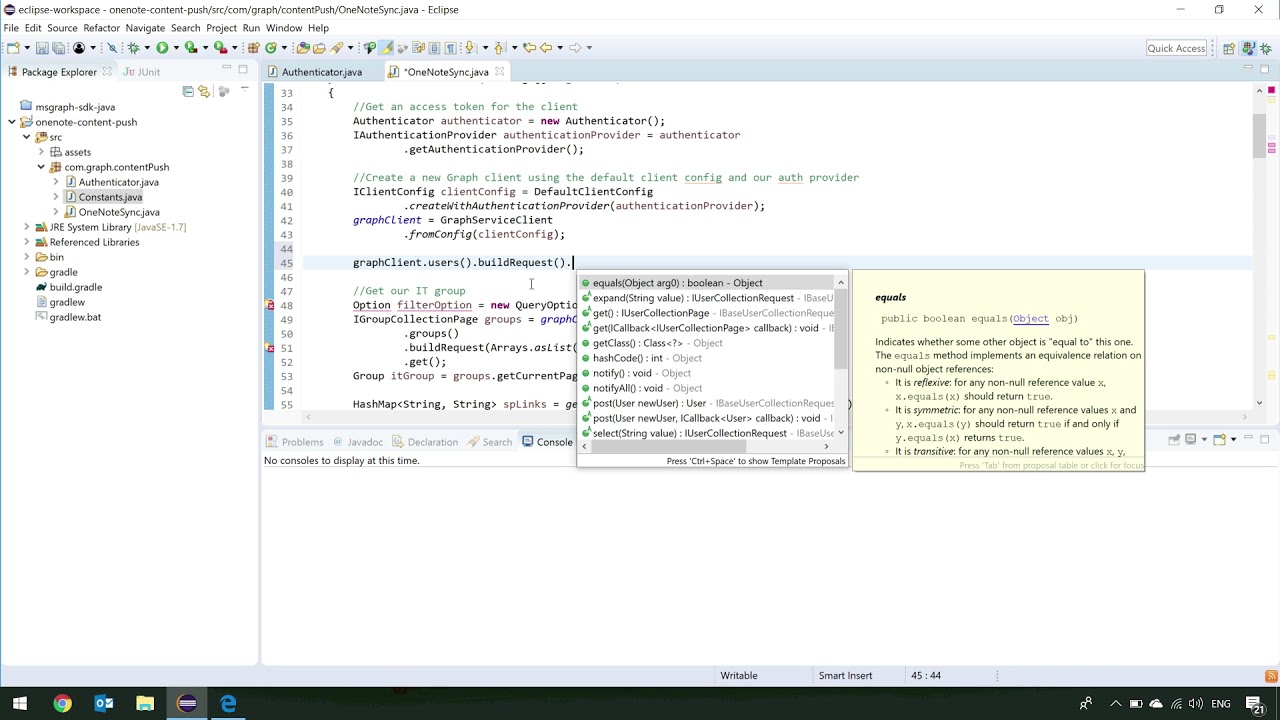Switch to the Search tab
Screen dimensions: 1280x720
pyautogui.click(x=489, y=442)
